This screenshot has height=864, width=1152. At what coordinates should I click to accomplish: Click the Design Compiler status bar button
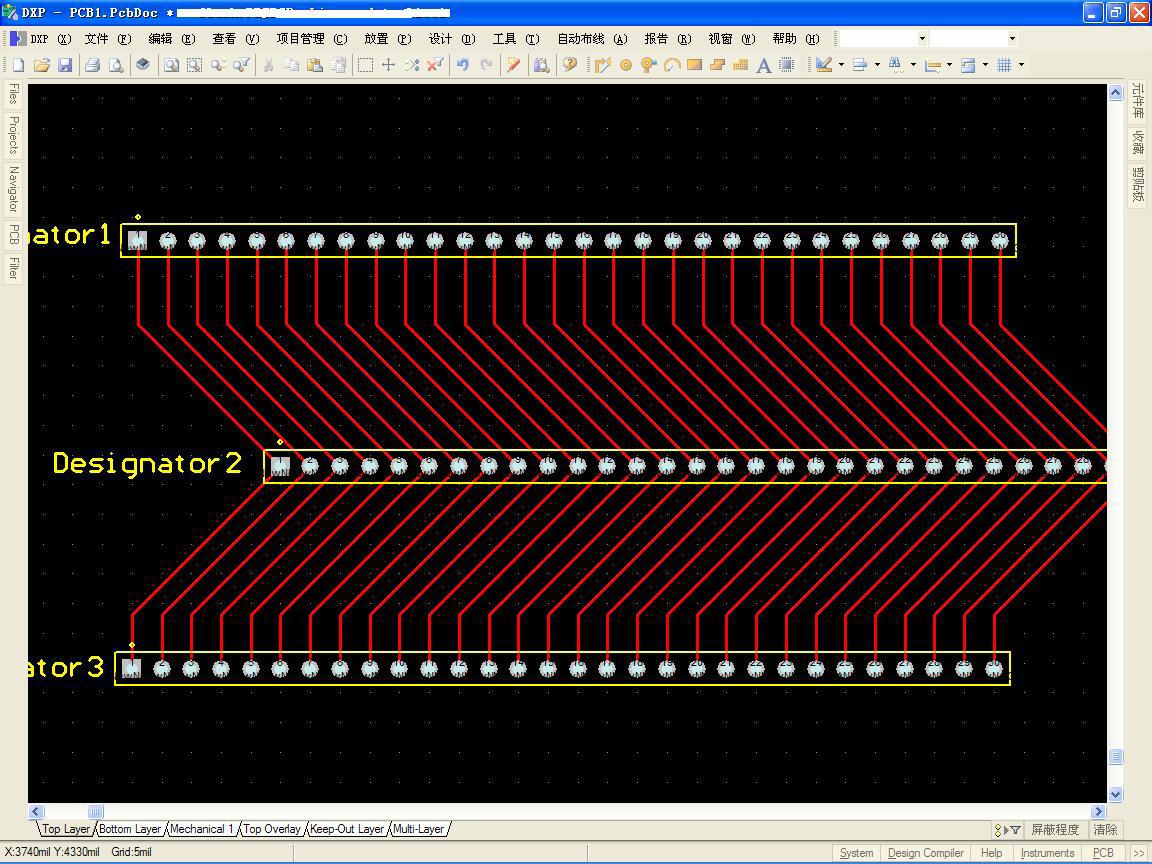pos(925,853)
